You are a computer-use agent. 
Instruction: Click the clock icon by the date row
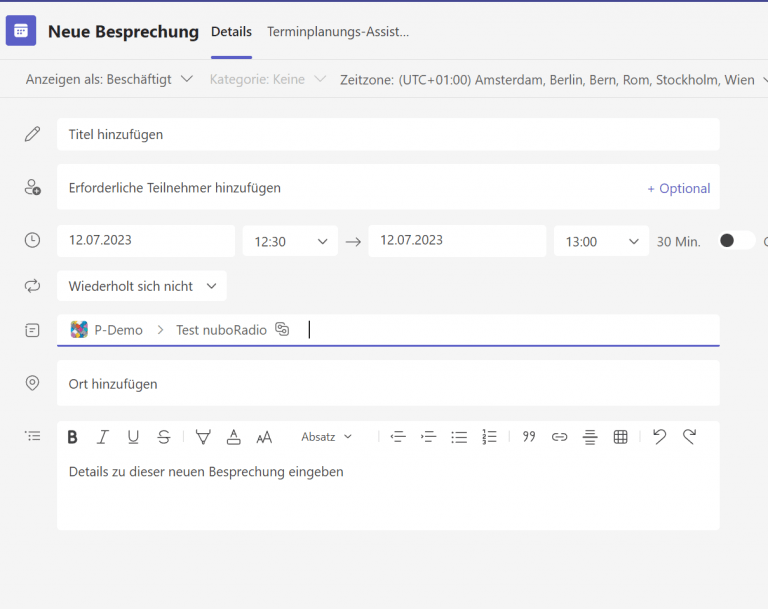click(x=32, y=240)
